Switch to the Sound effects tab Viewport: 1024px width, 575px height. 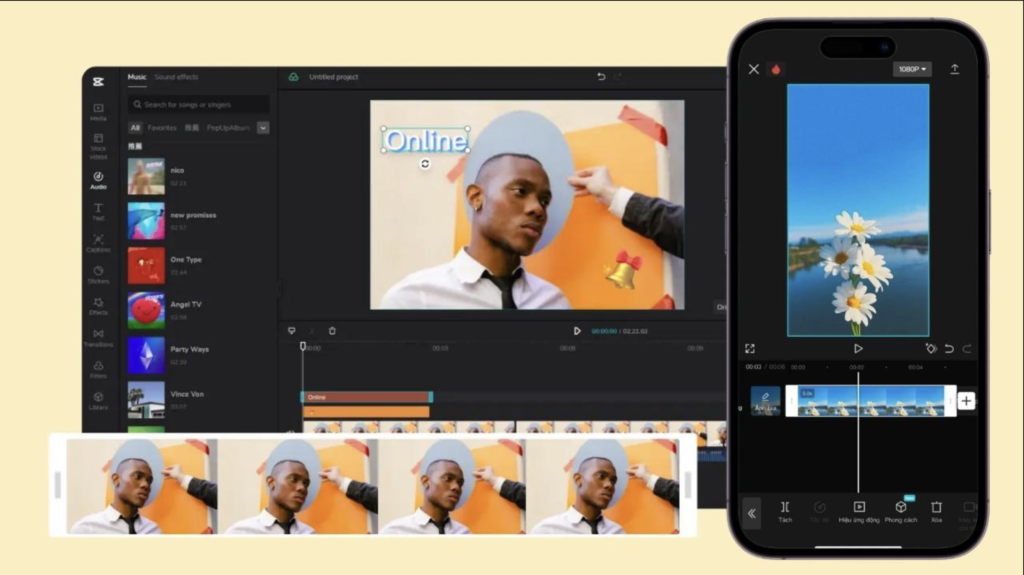click(x=176, y=77)
